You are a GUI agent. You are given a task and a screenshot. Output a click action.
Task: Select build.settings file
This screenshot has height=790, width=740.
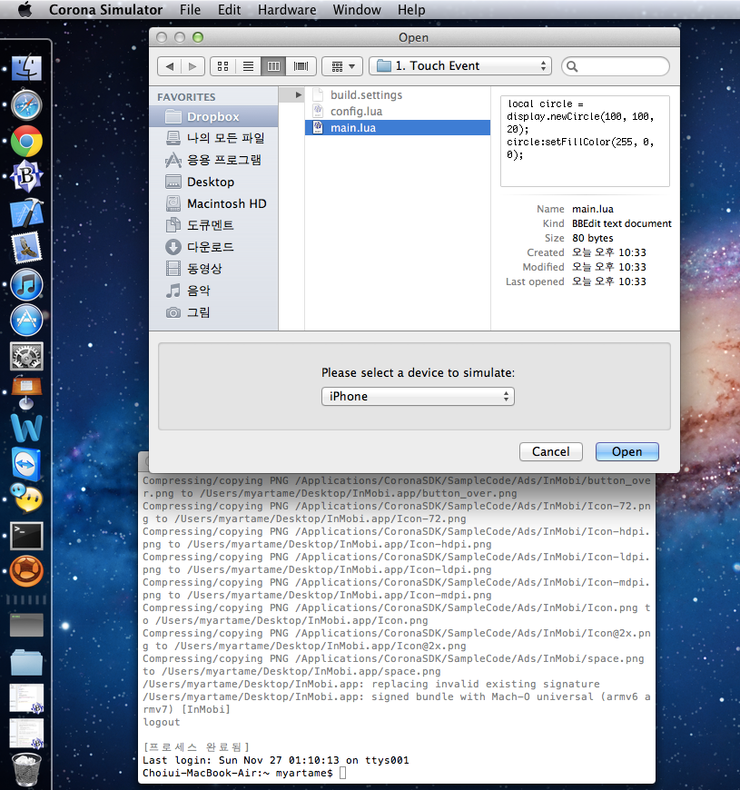[x=397, y=95]
